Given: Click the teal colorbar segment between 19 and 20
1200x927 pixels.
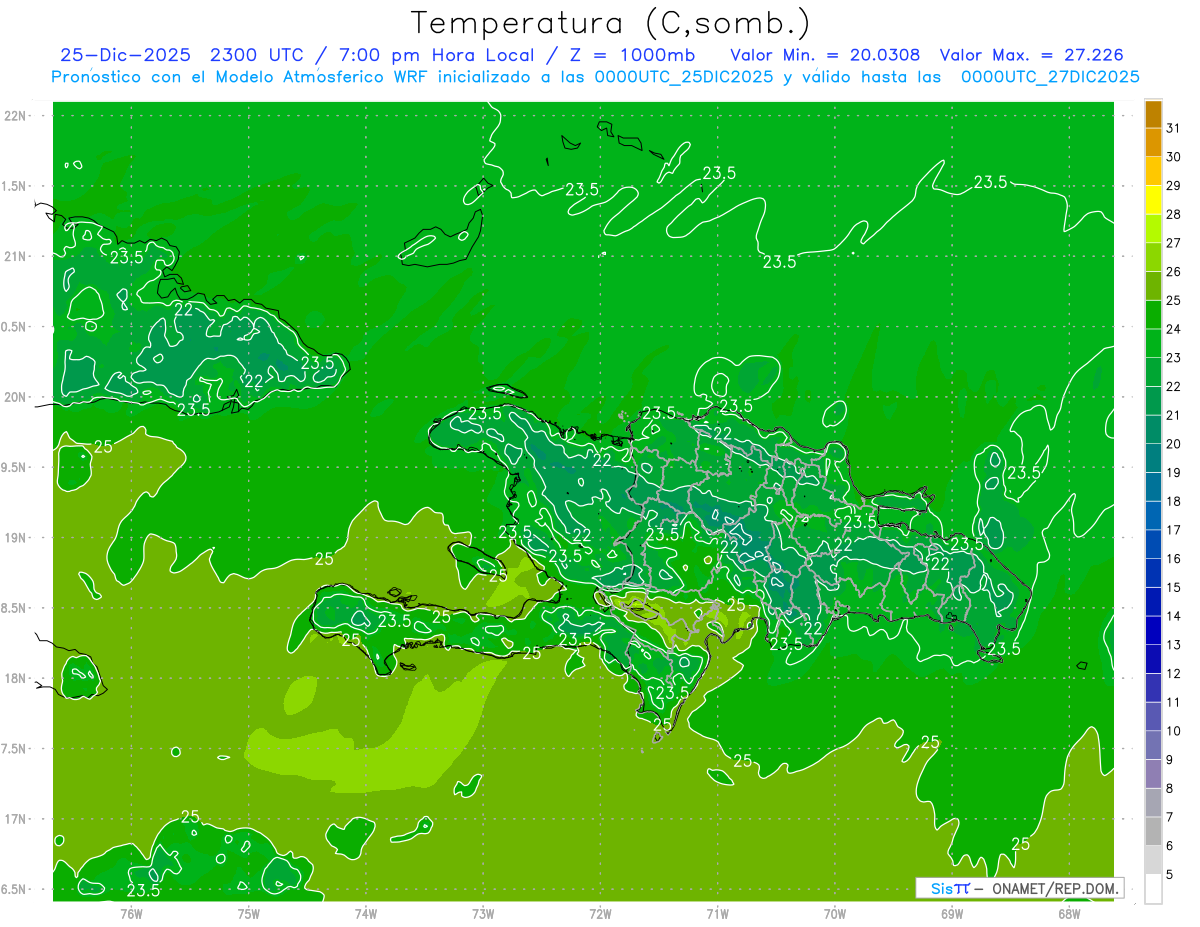Looking at the screenshot, I should click(1153, 458).
